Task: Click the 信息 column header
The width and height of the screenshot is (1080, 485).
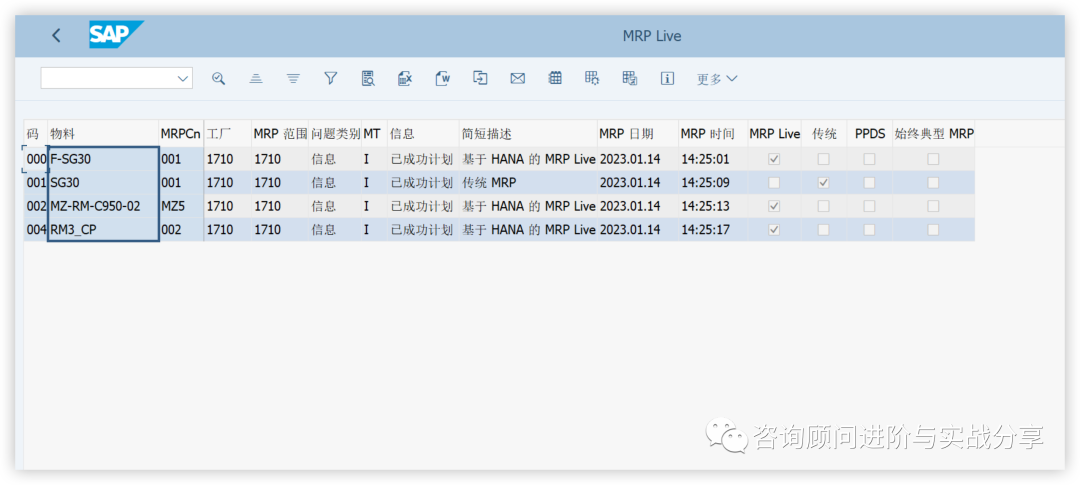Action: (423, 134)
